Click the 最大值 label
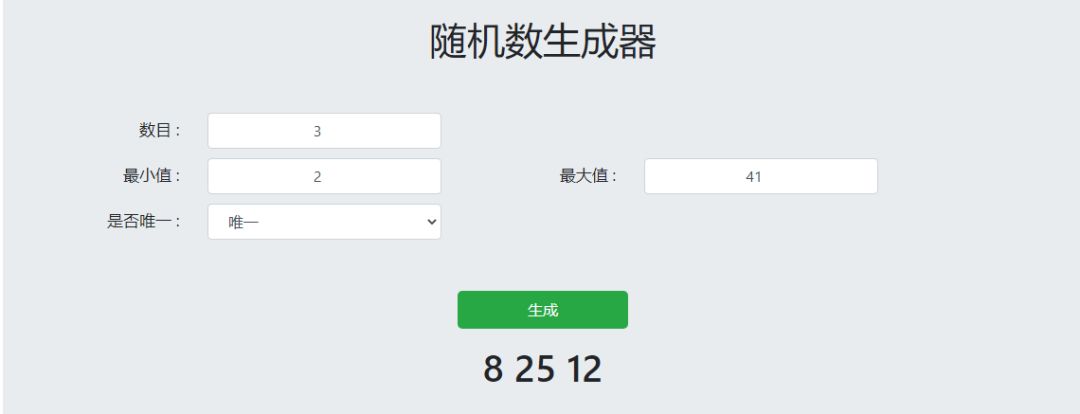The width and height of the screenshot is (1080, 414). pos(587,176)
